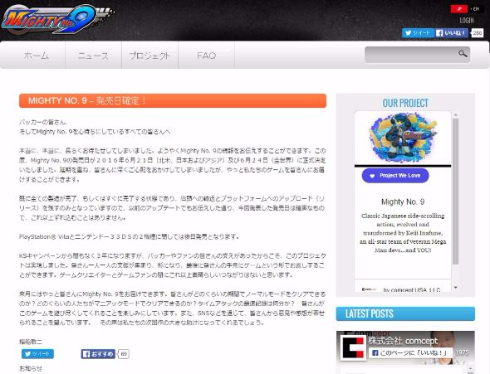Open the FAQ menu tab
This screenshot has height=374, width=490.
pos(206,55)
